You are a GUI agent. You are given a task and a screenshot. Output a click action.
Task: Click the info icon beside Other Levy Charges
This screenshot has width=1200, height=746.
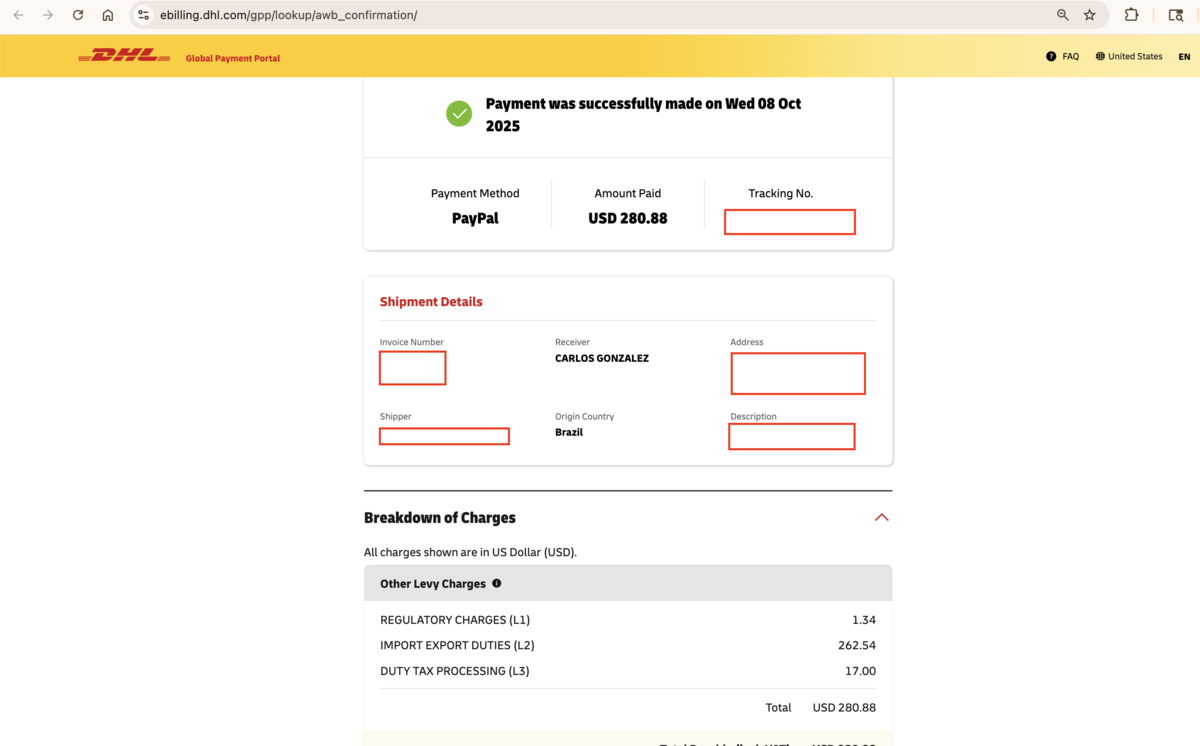click(x=497, y=583)
